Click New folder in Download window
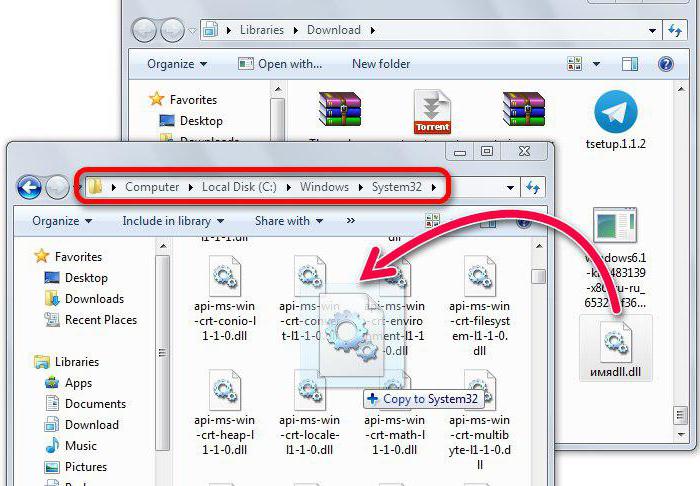Screen dimensions: 700x486 pyautogui.click(x=381, y=64)
